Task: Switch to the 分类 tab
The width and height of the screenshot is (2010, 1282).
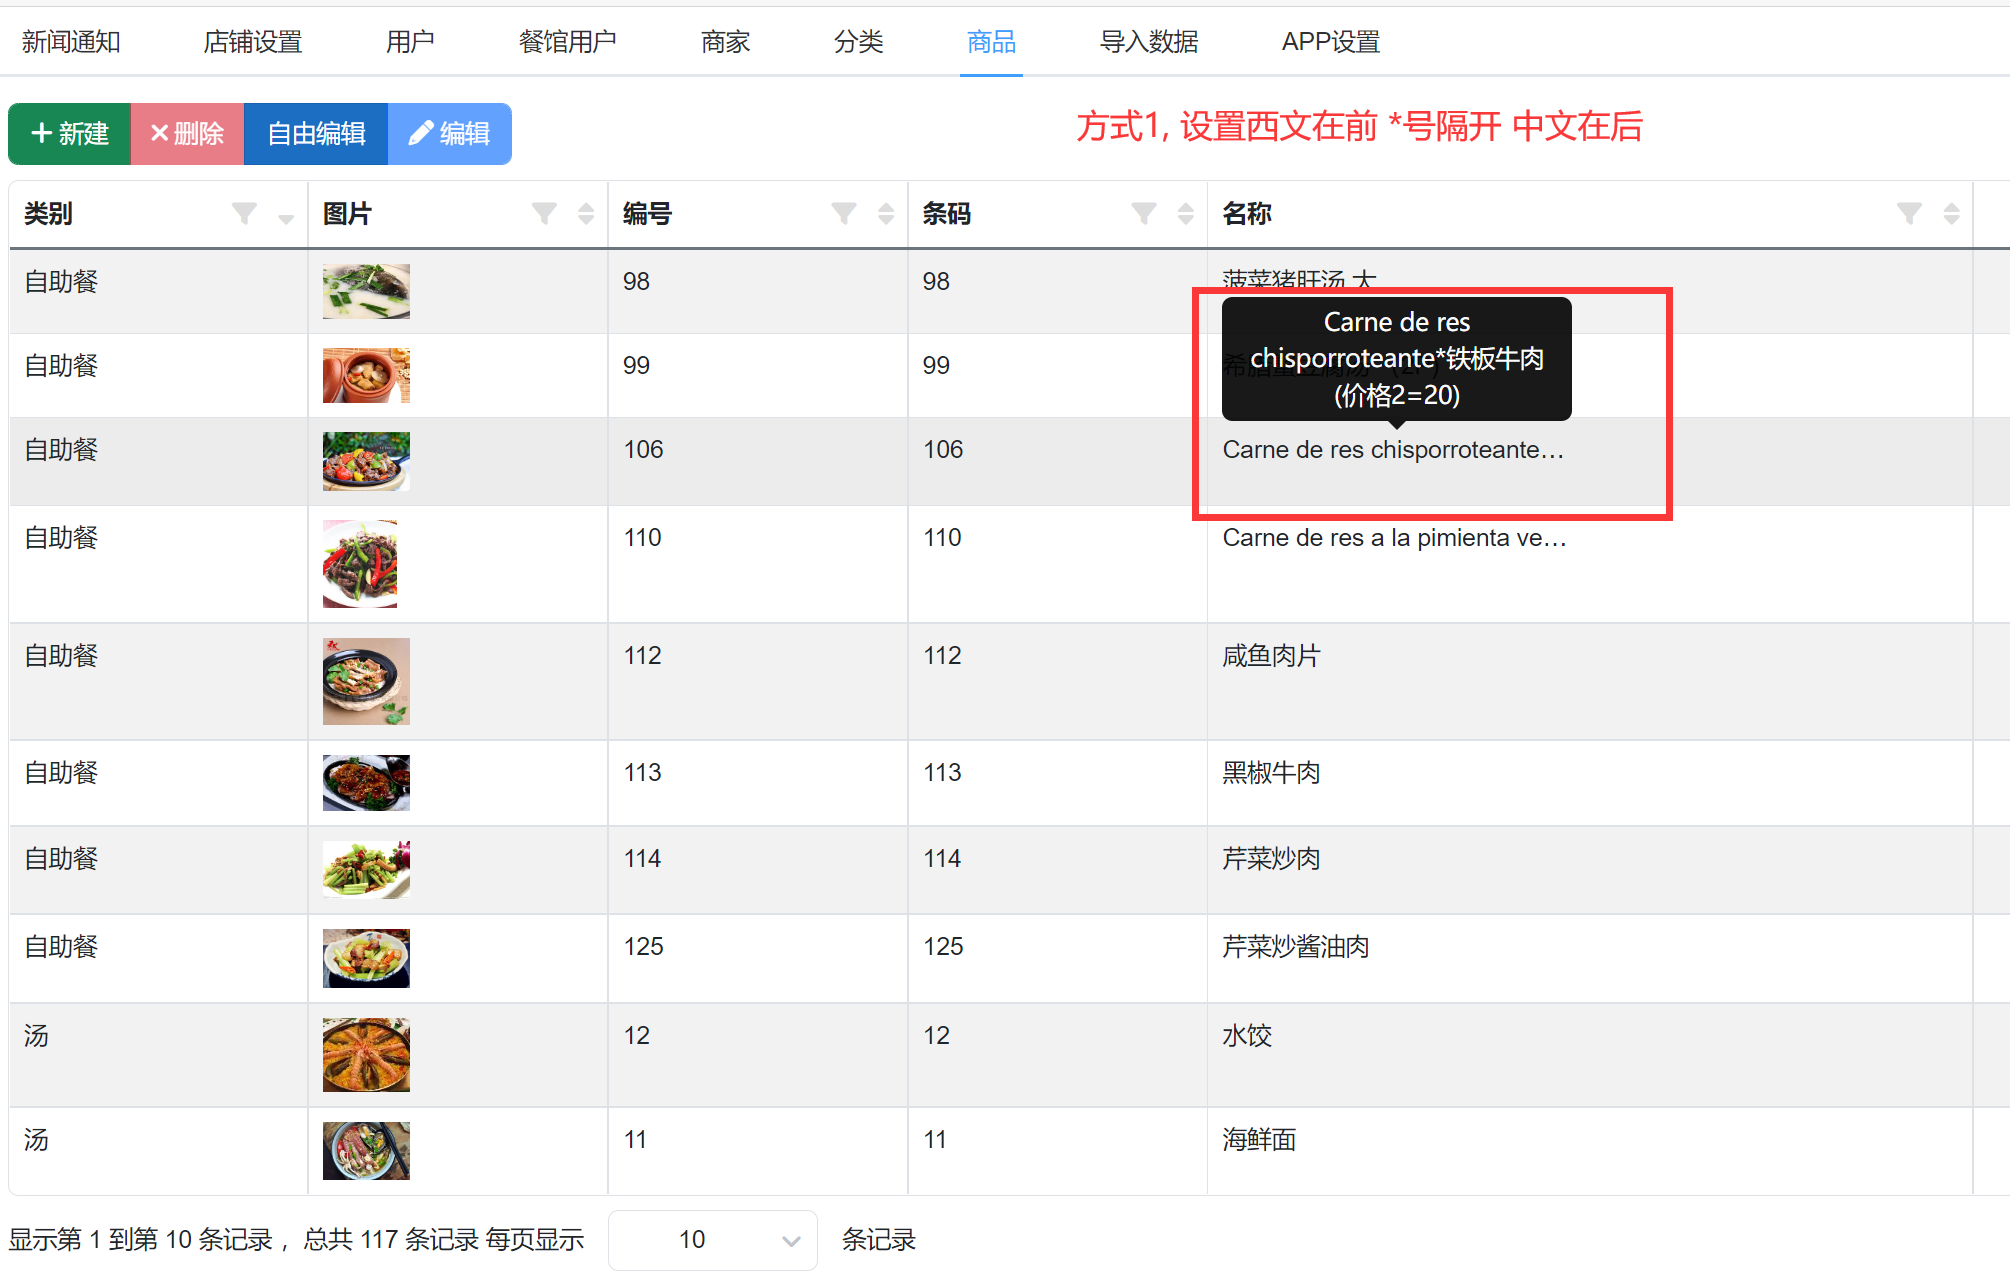Action: (858, 42)
